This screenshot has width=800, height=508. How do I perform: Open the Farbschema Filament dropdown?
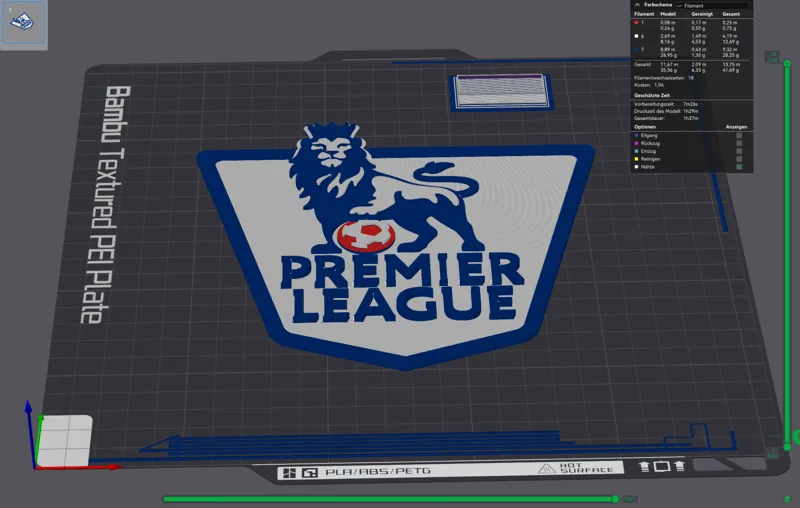pos(712,6)
